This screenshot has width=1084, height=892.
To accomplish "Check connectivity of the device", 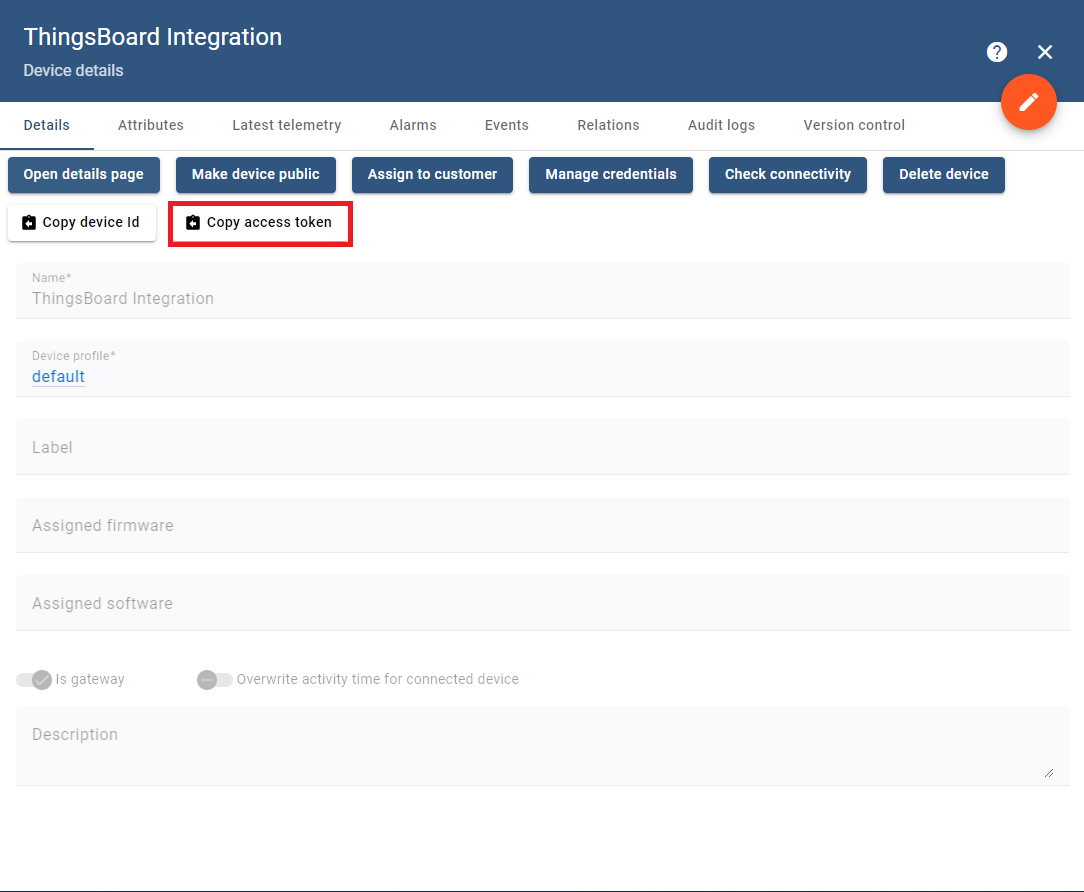I will (x=787, y=175).
